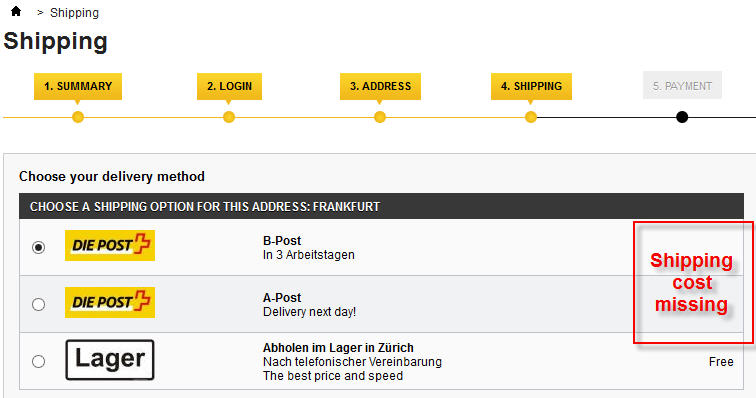Screen dimensions: 756x398
Task: Select the B-Post radio button
Action: [39, 247]
